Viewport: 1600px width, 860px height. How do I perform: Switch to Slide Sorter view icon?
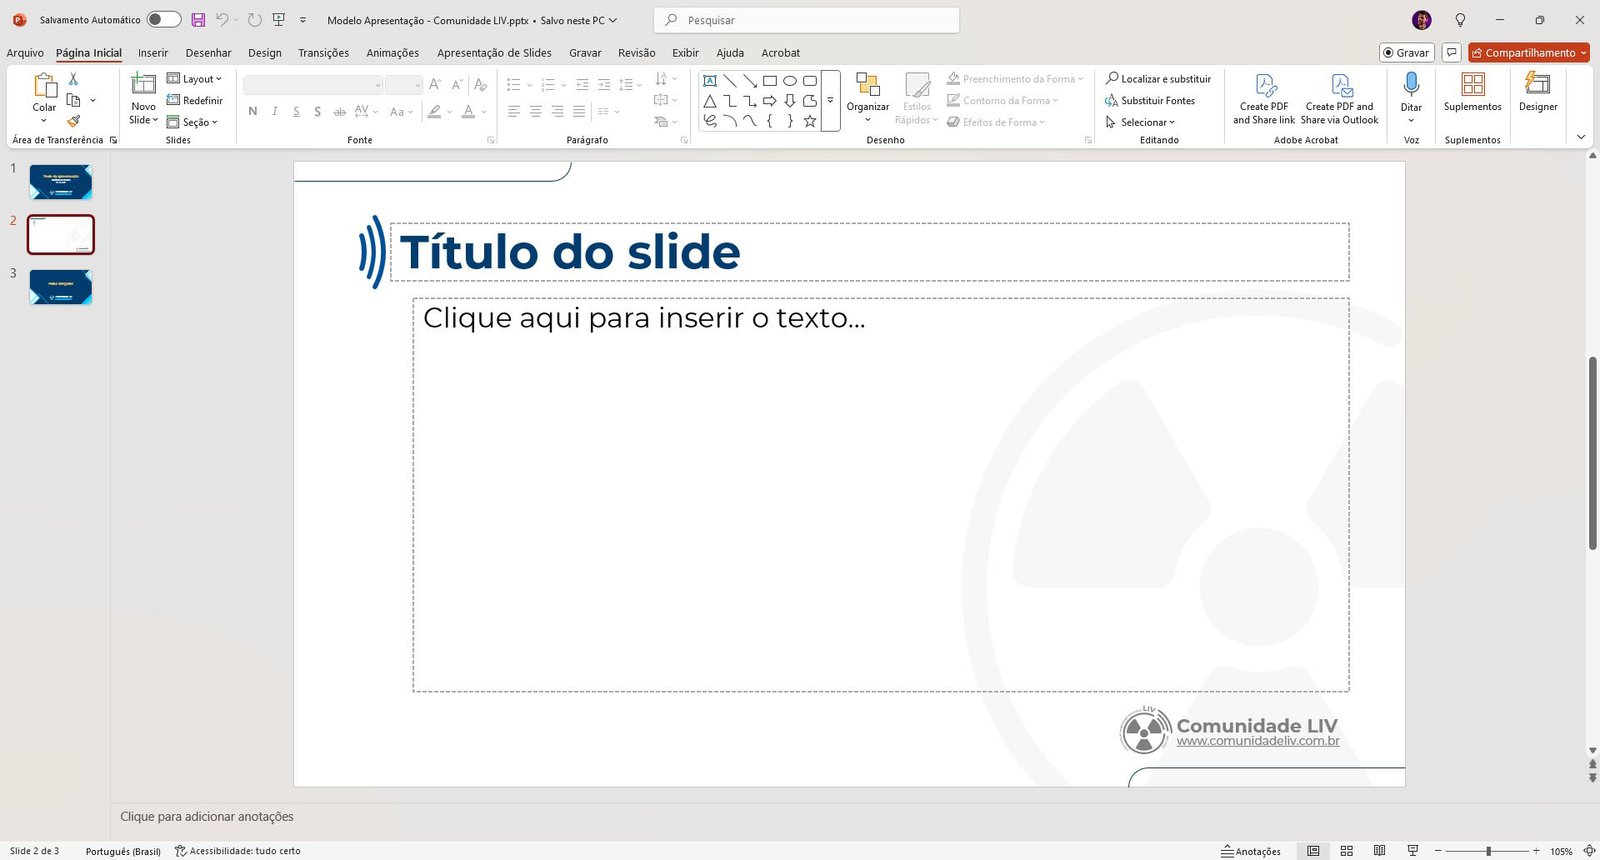tap(1347, 851)
